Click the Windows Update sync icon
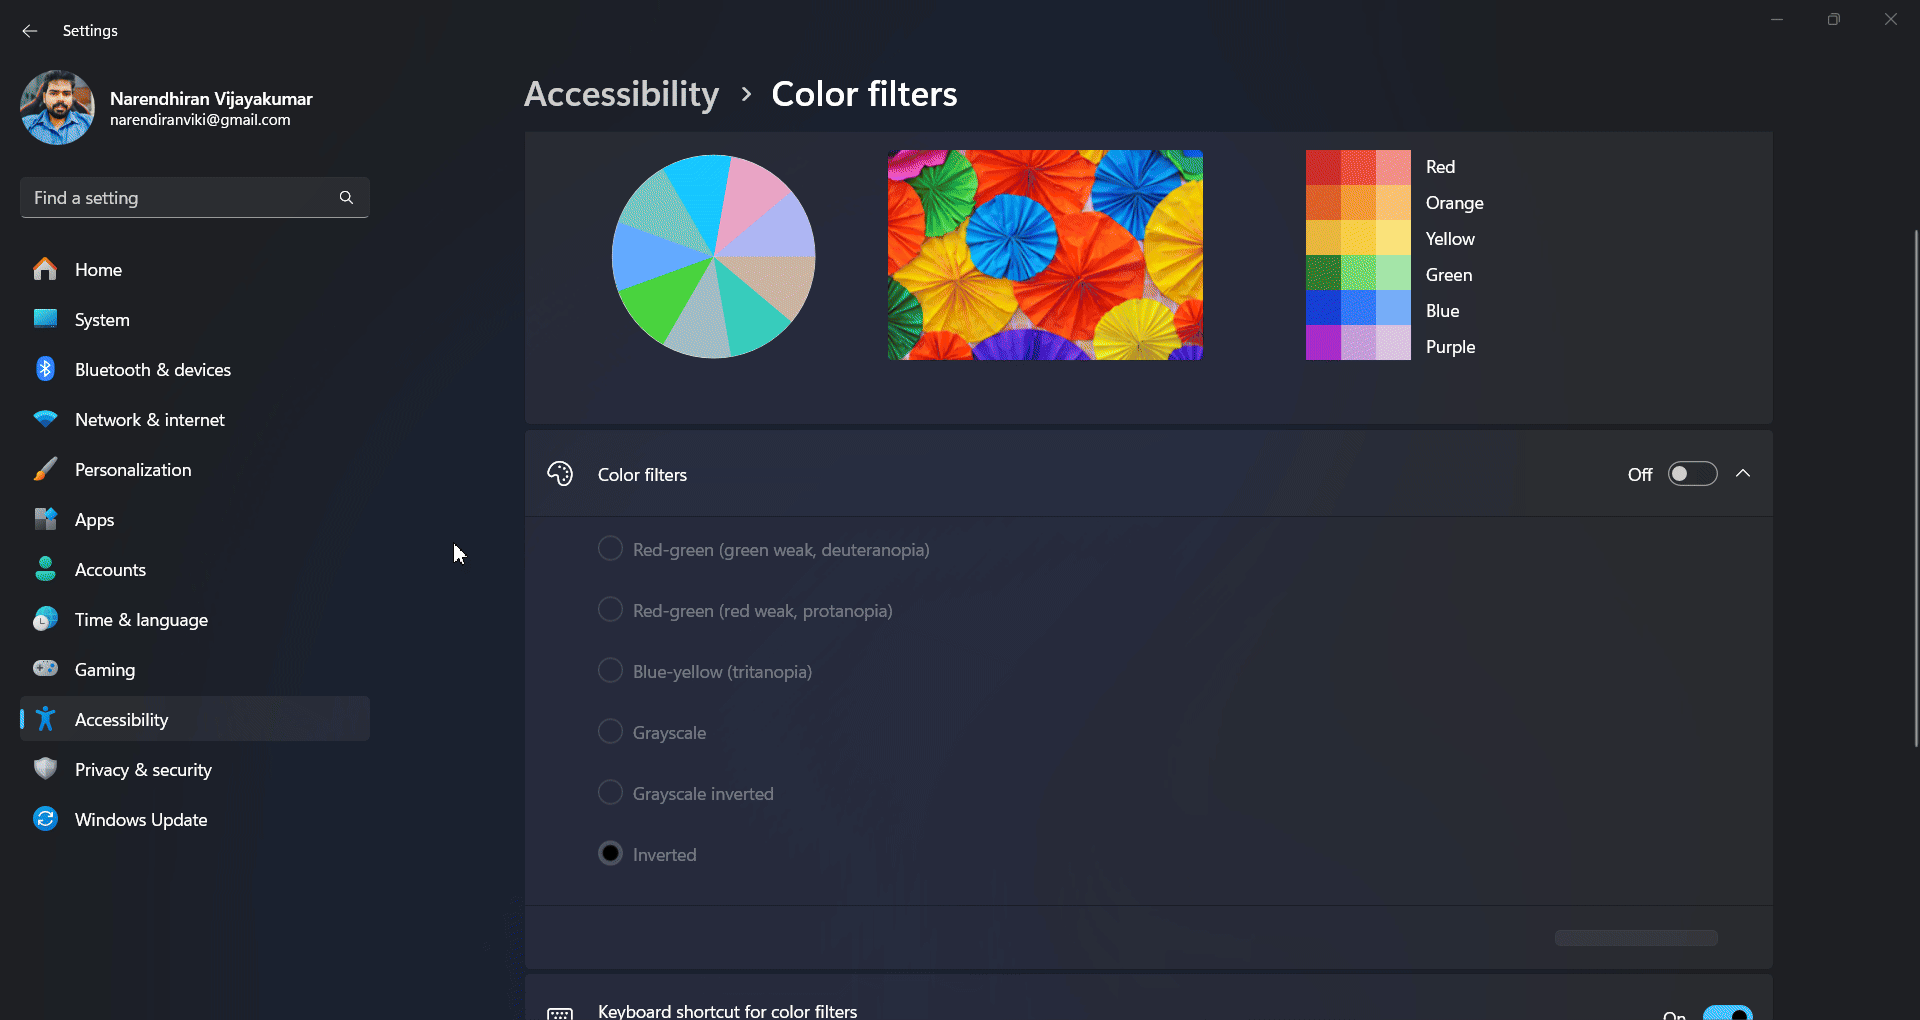 tap(45, 819)
